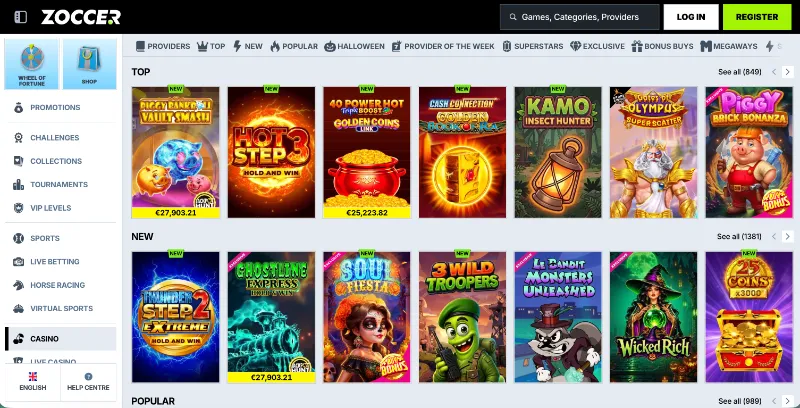Open 3 Wild Troopers game
Screen dimensions: 800x408
tap(462, 317)
